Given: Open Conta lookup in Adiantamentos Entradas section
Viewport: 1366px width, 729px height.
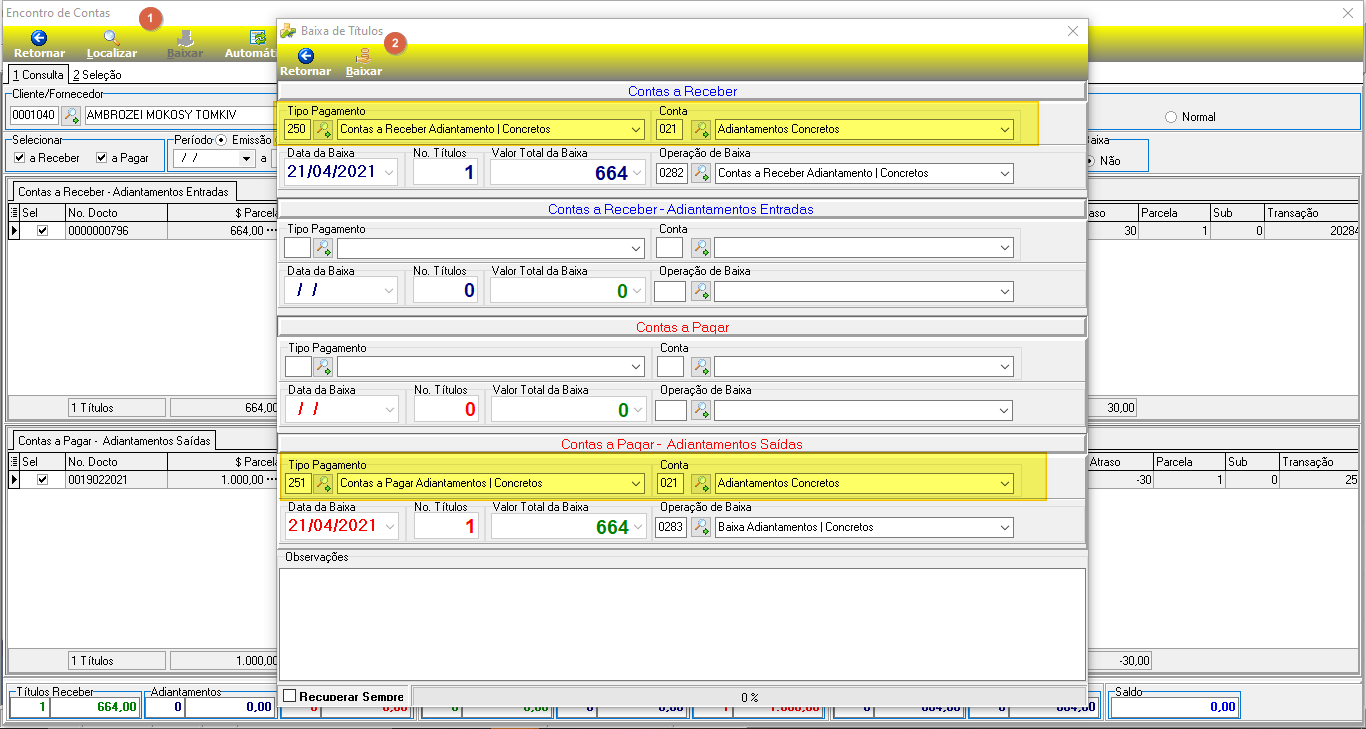Looking at the screenshot, I should [701, 247].
